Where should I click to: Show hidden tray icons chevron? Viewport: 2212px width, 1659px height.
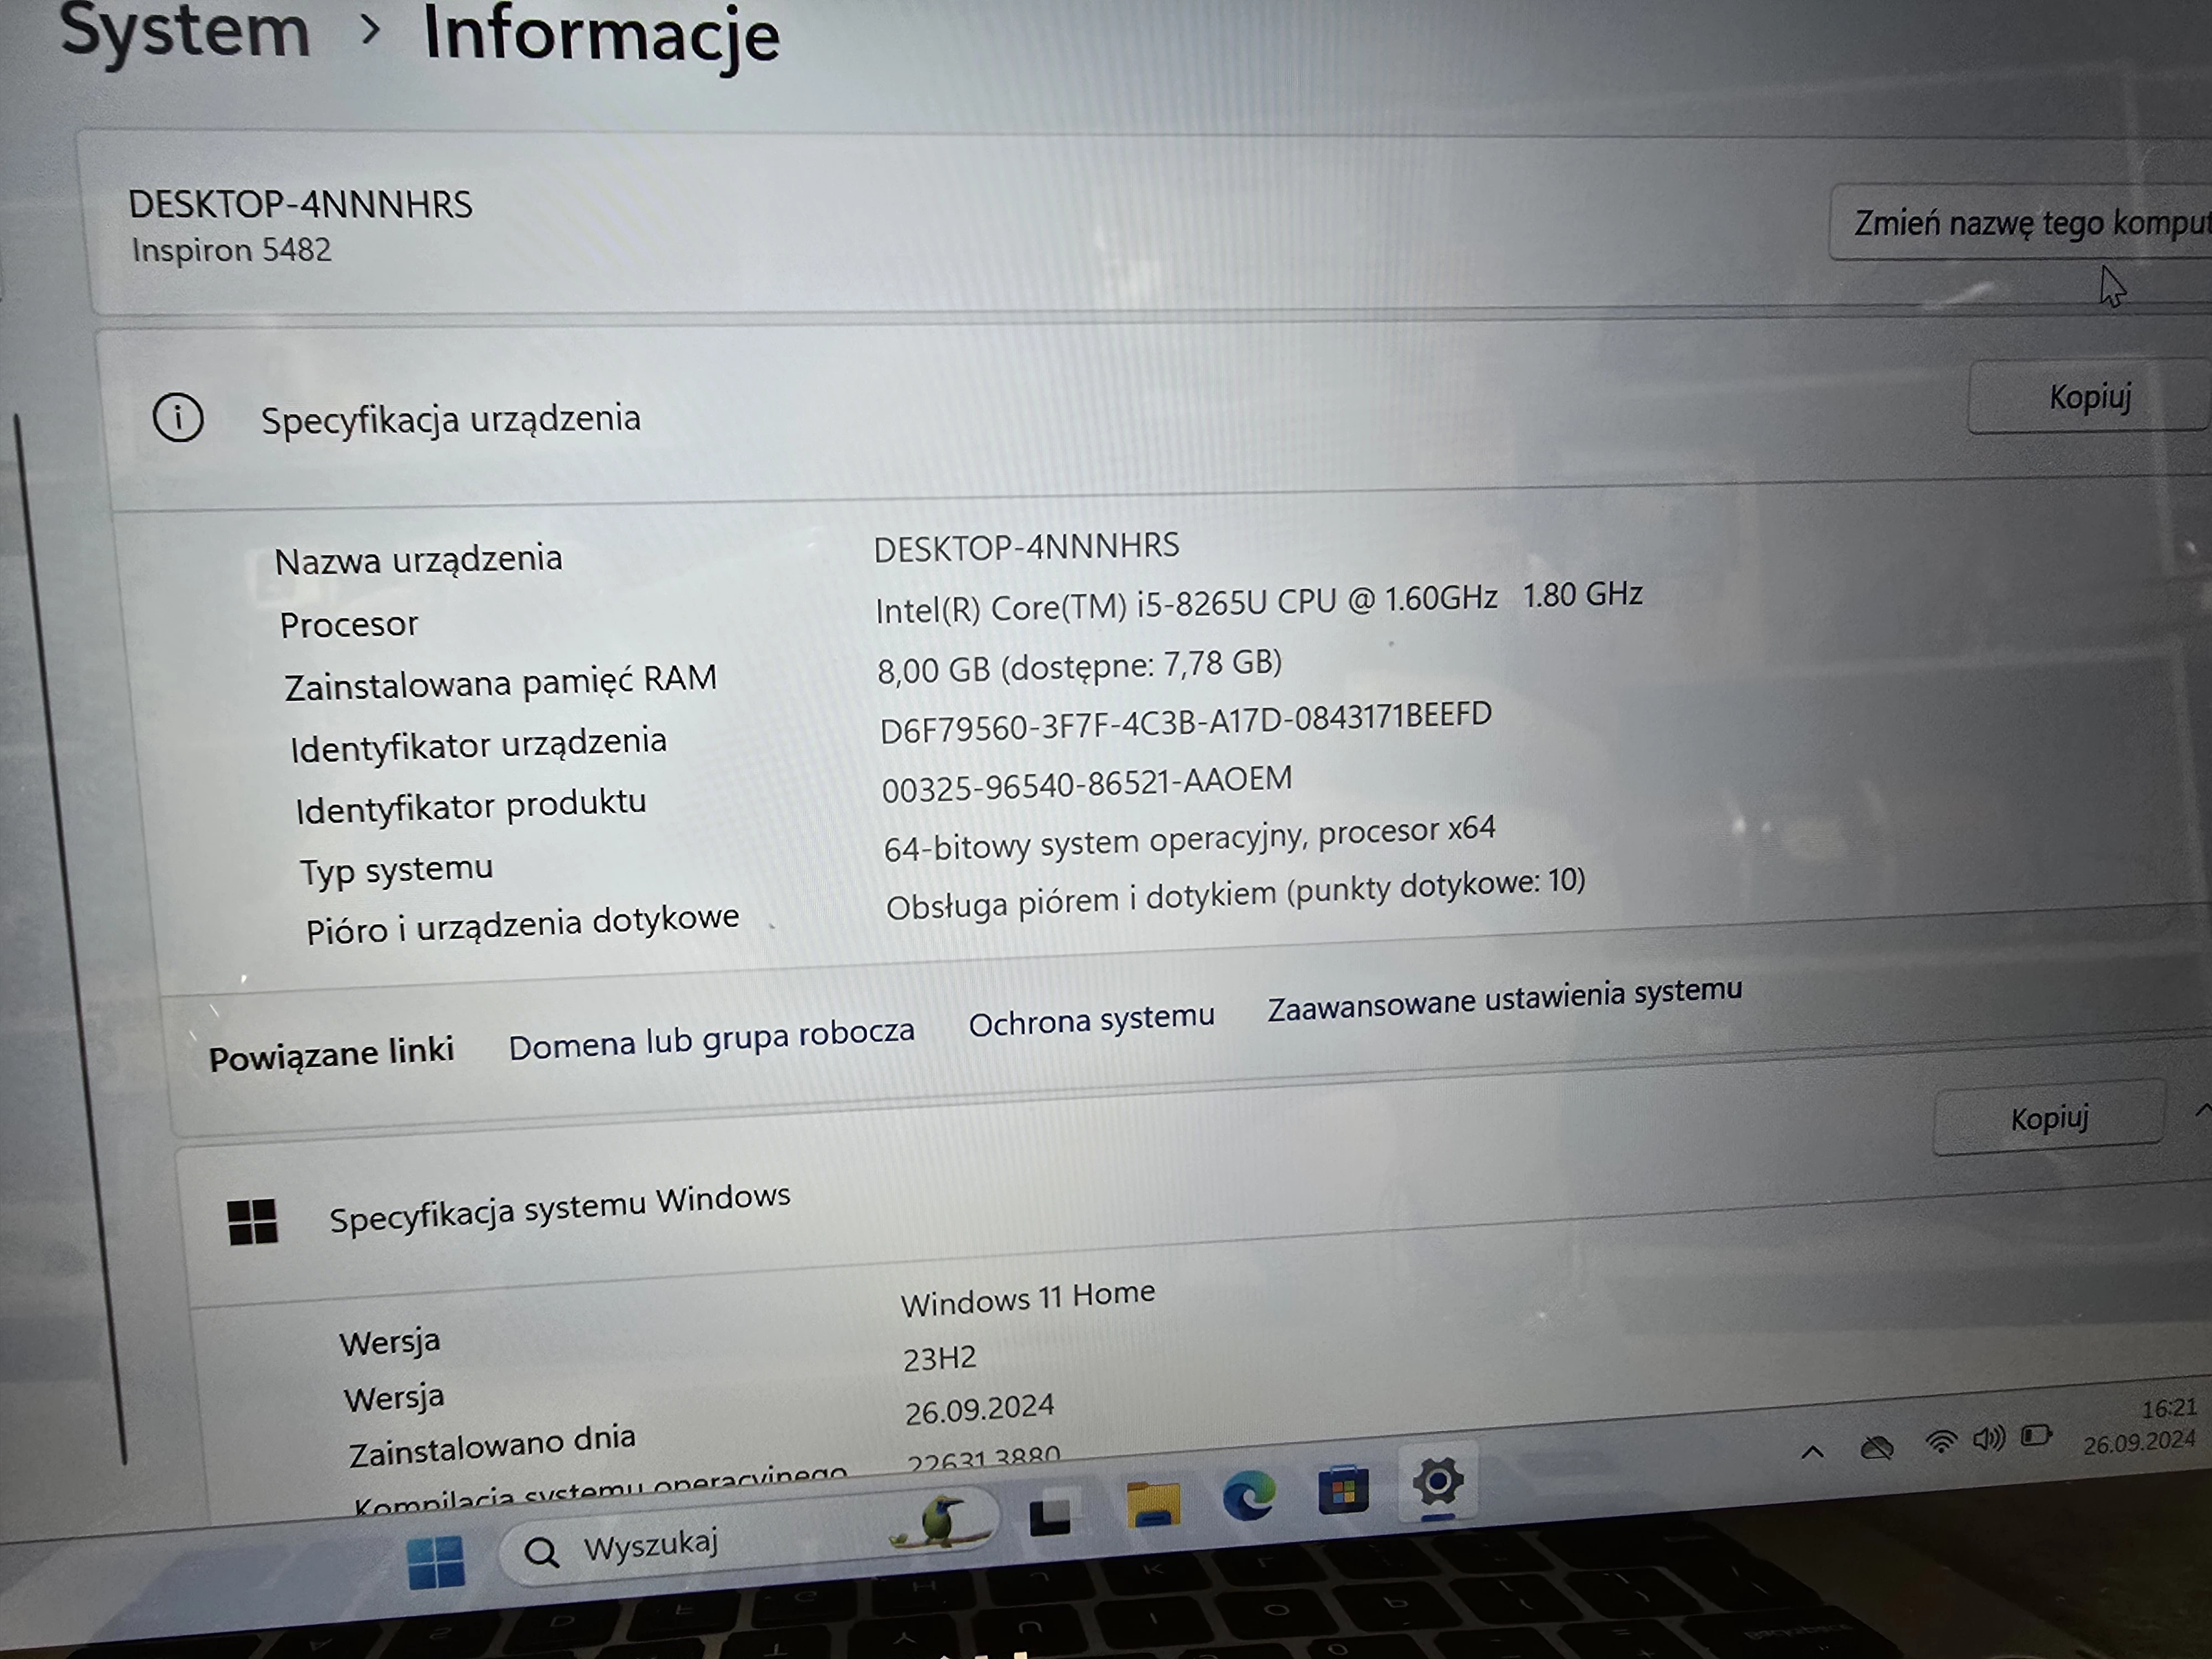pos(1812,1452)
